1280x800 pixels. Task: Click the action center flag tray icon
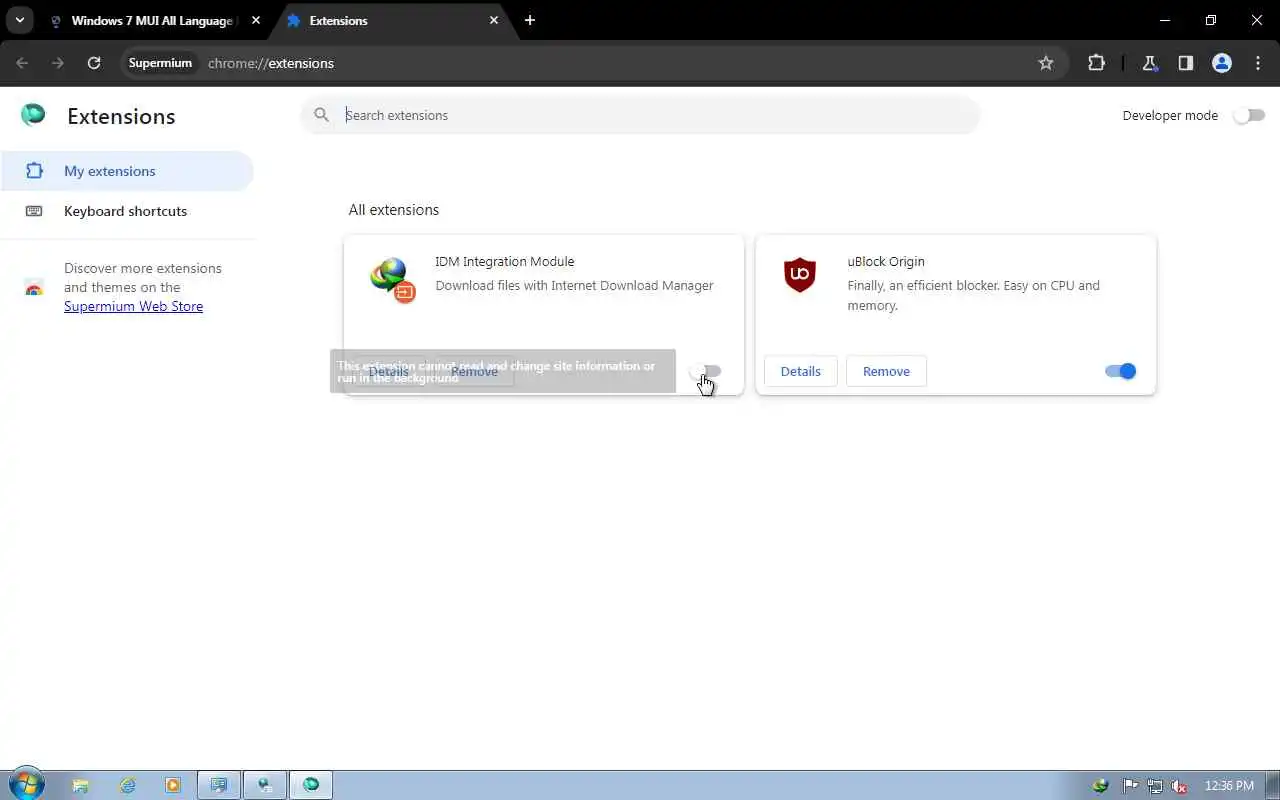coord(1130,786)
